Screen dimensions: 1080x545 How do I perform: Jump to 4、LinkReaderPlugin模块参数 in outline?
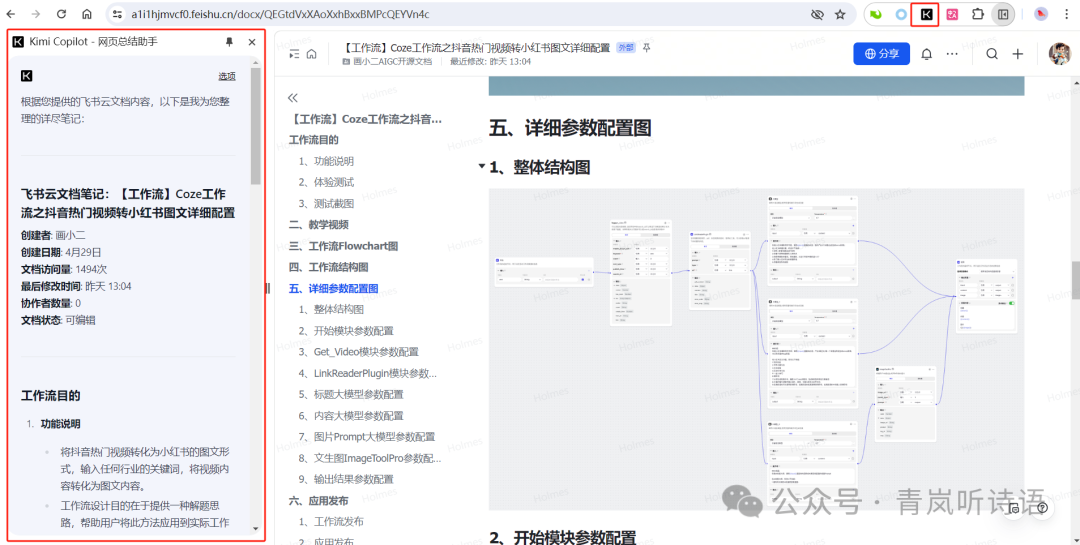coord(368,373)
